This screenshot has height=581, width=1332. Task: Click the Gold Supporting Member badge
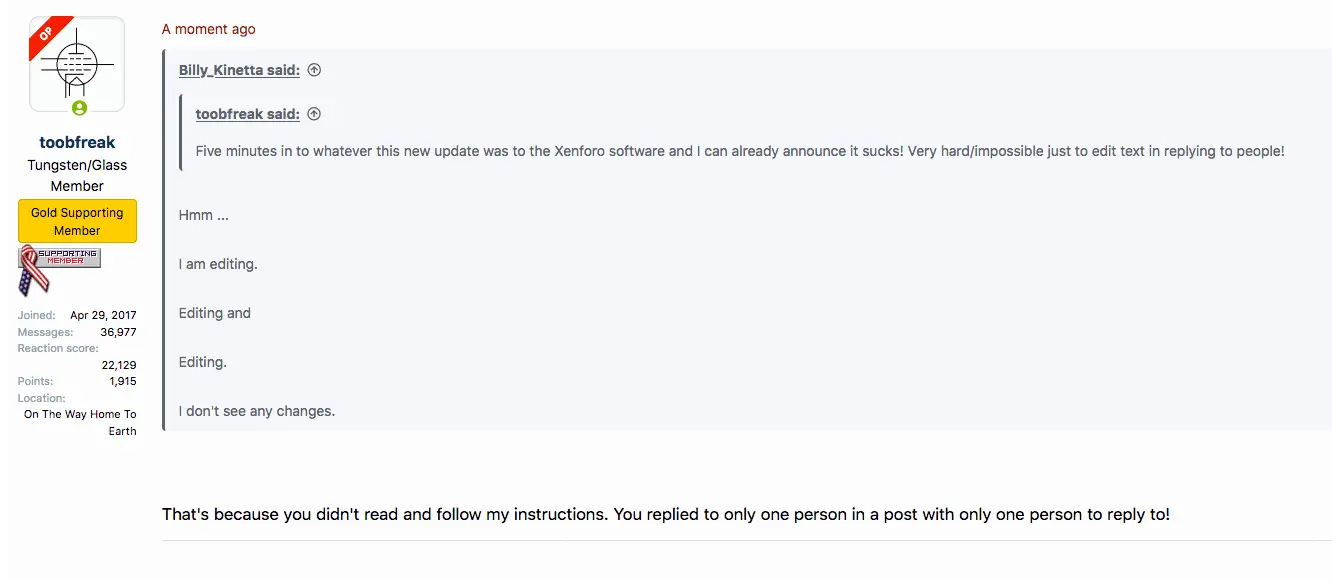(x=77, y=221)
